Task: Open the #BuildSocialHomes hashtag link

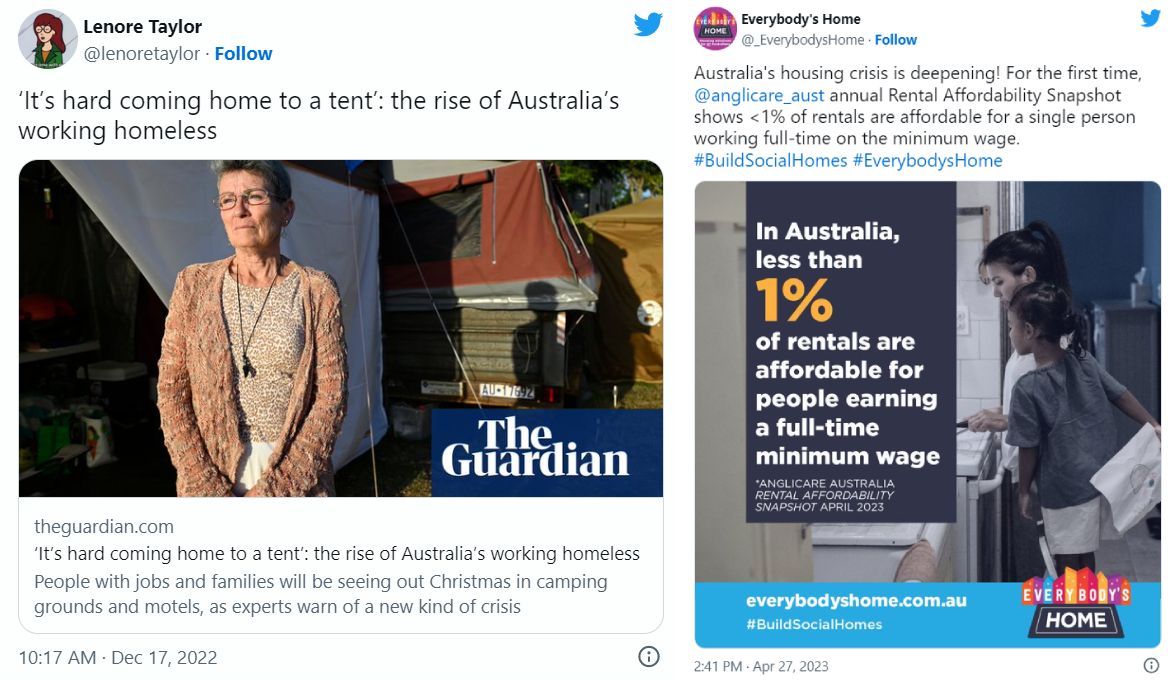Action: point(770,160)
